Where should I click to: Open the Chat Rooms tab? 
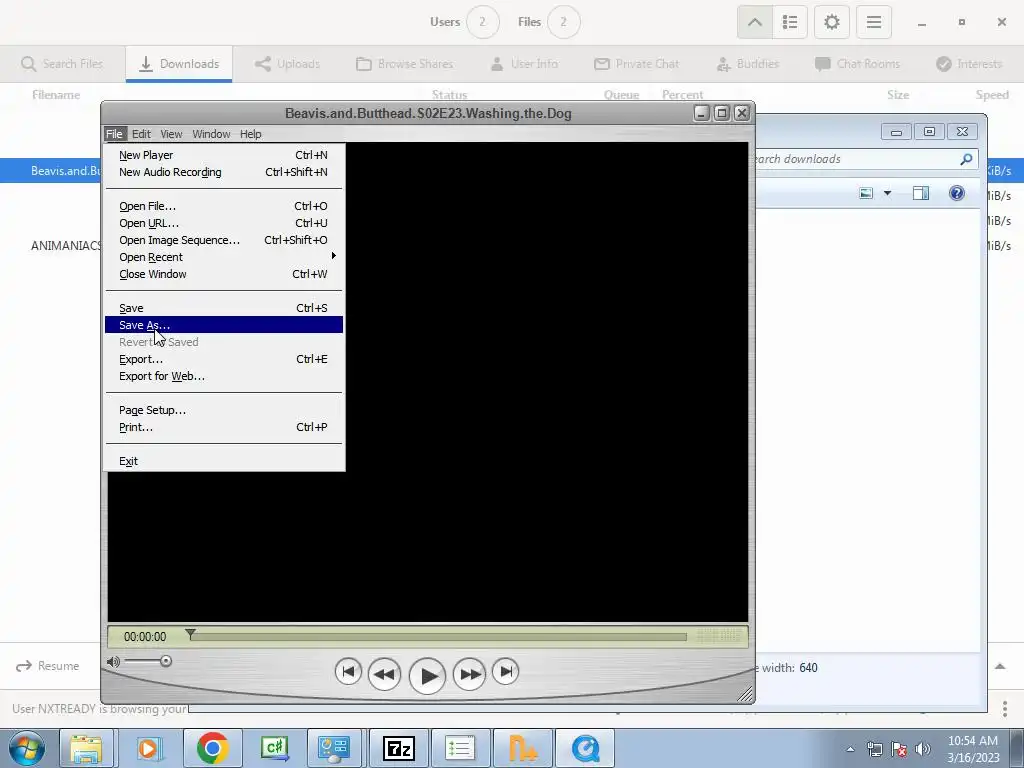tap(857, 63)
